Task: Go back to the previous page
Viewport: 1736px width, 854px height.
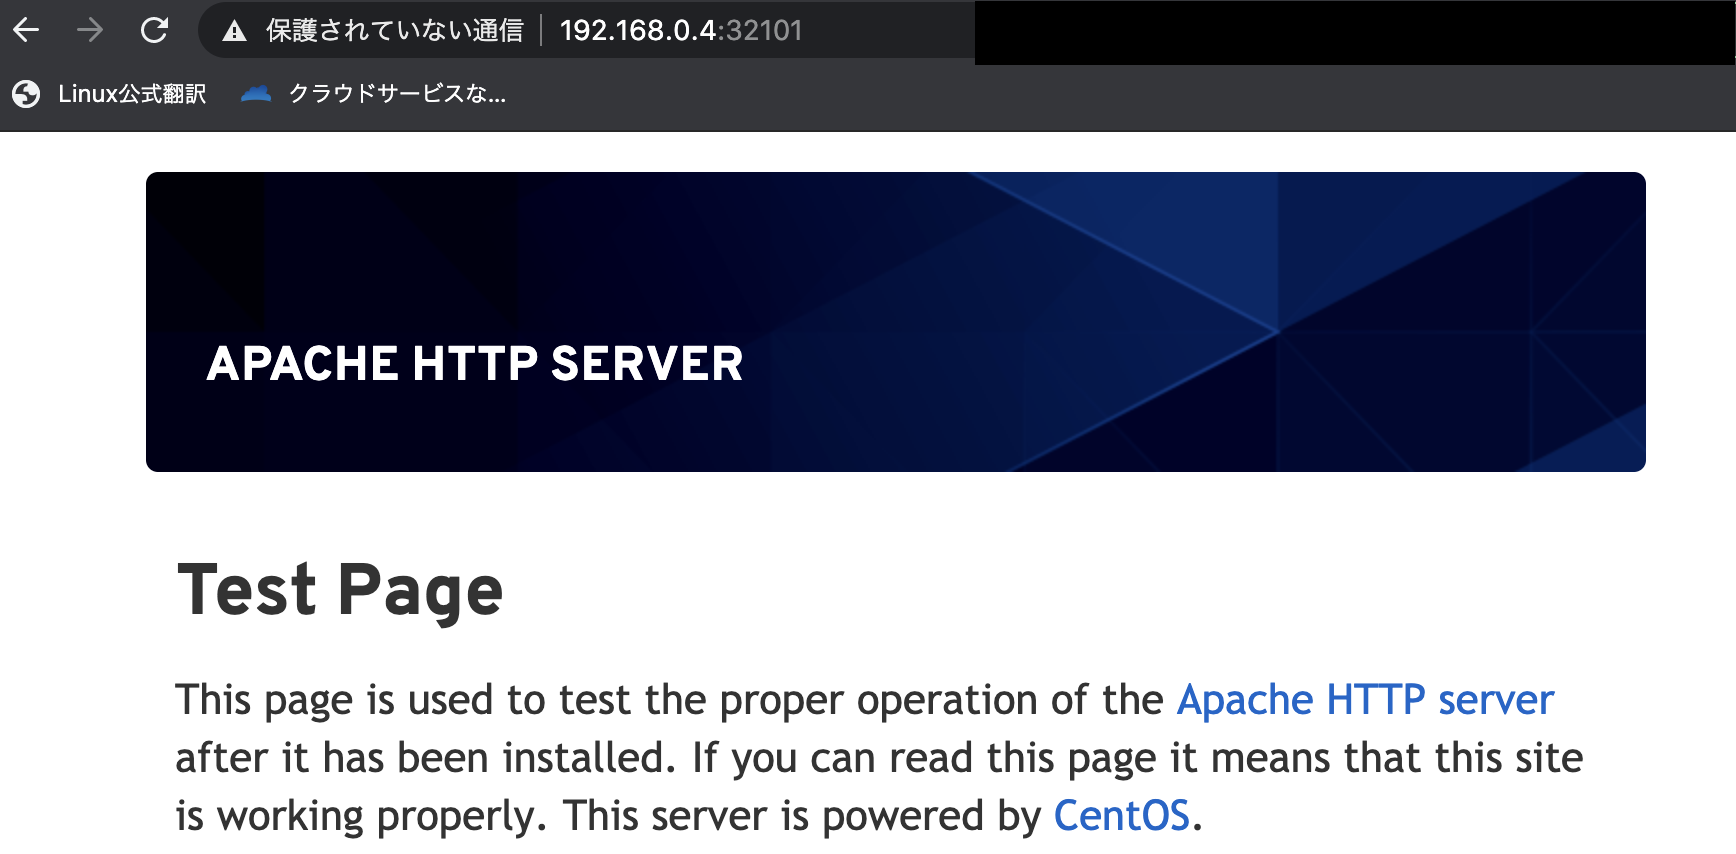Action: tap(26, 30)
